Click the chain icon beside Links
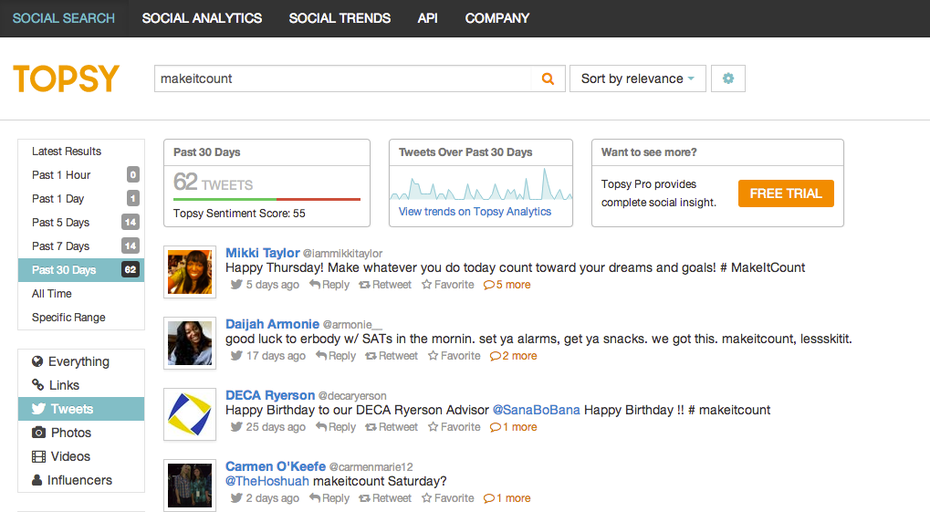 38,385
